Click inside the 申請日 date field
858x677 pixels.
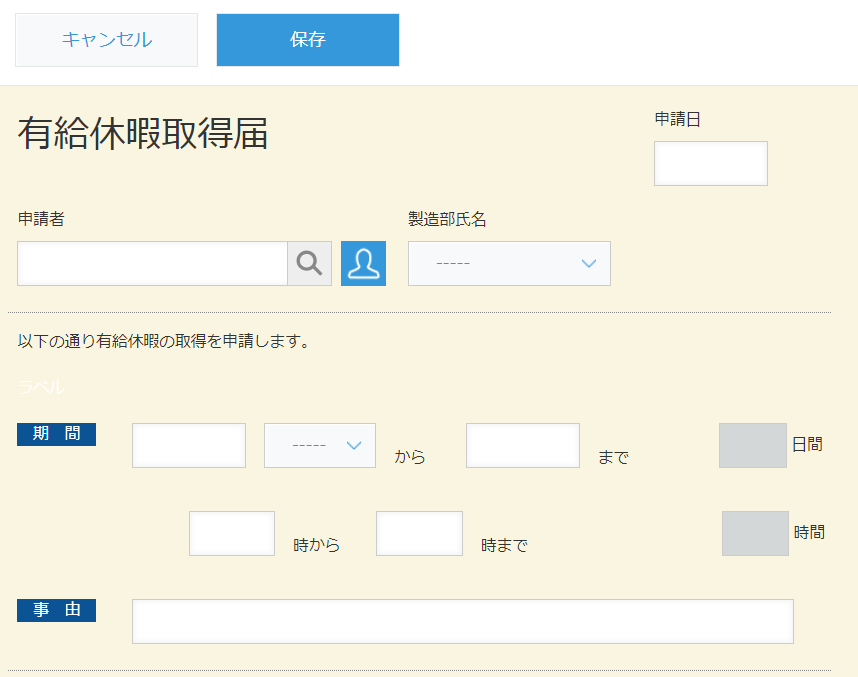pos(710,163)
